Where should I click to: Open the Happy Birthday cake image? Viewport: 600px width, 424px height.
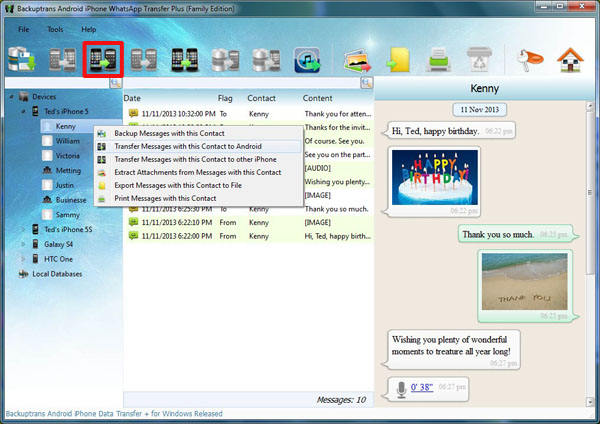(x=435, y=177)
